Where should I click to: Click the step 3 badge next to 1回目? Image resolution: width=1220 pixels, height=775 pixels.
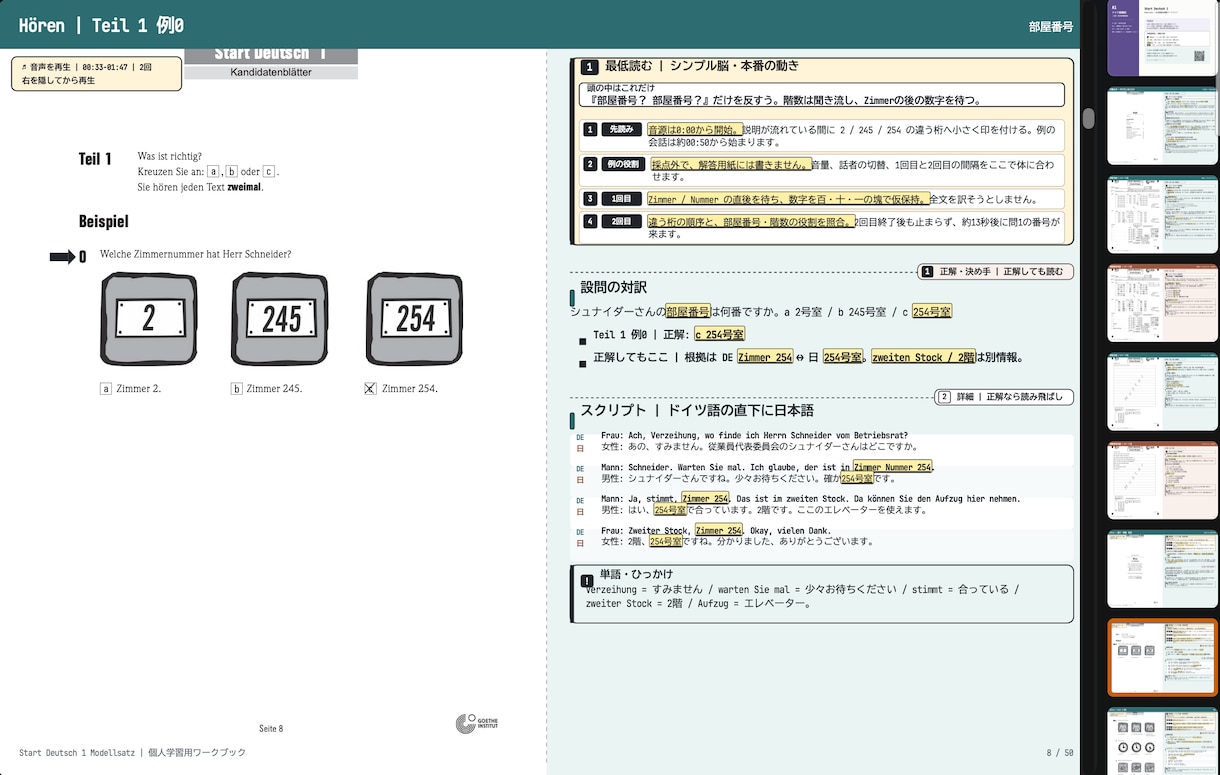pyautogui.click(x=590, y=199)
